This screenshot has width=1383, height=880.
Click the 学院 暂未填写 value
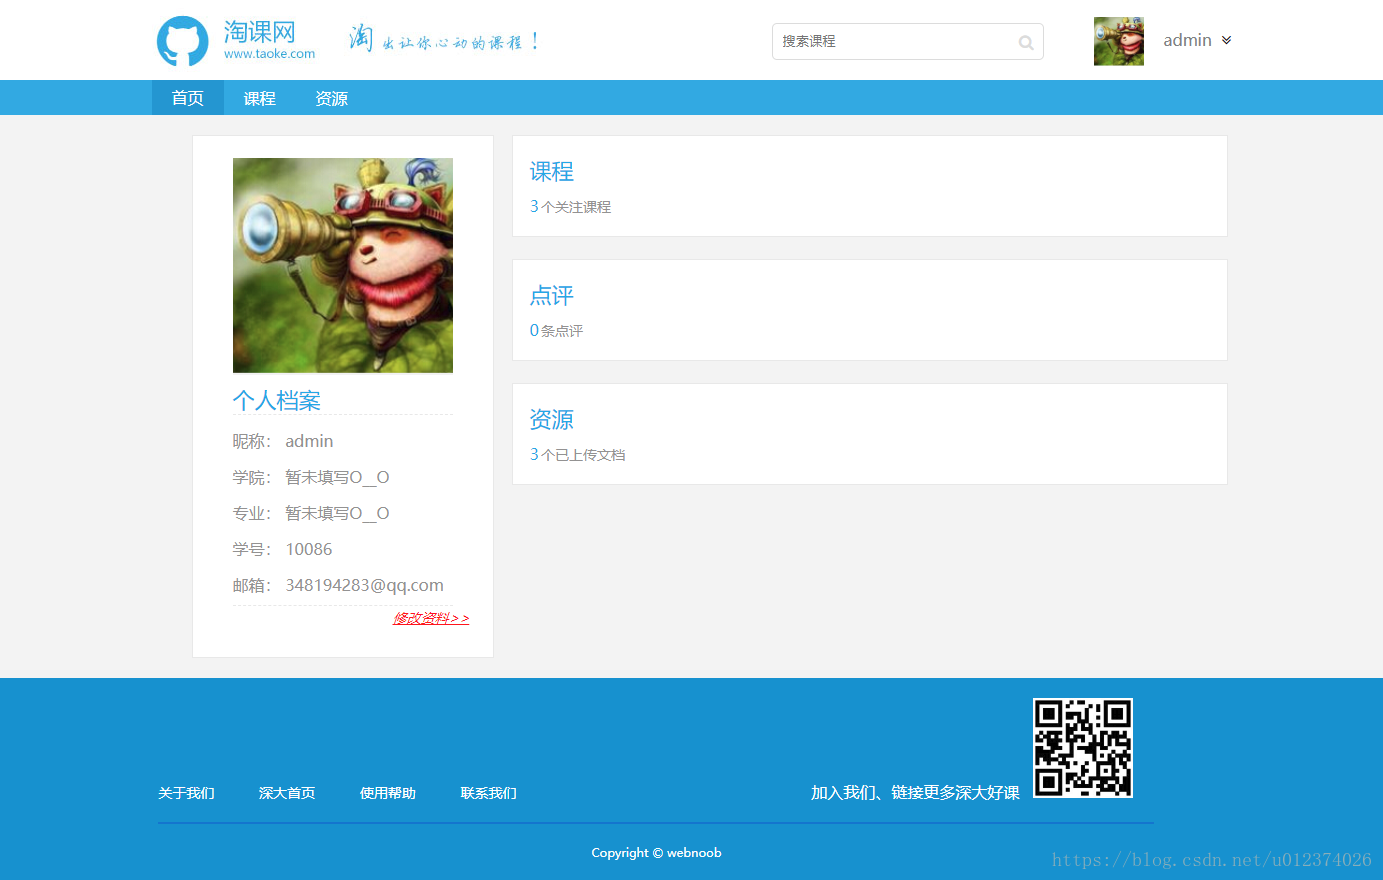pyautogui.click(x=337, y=477)
